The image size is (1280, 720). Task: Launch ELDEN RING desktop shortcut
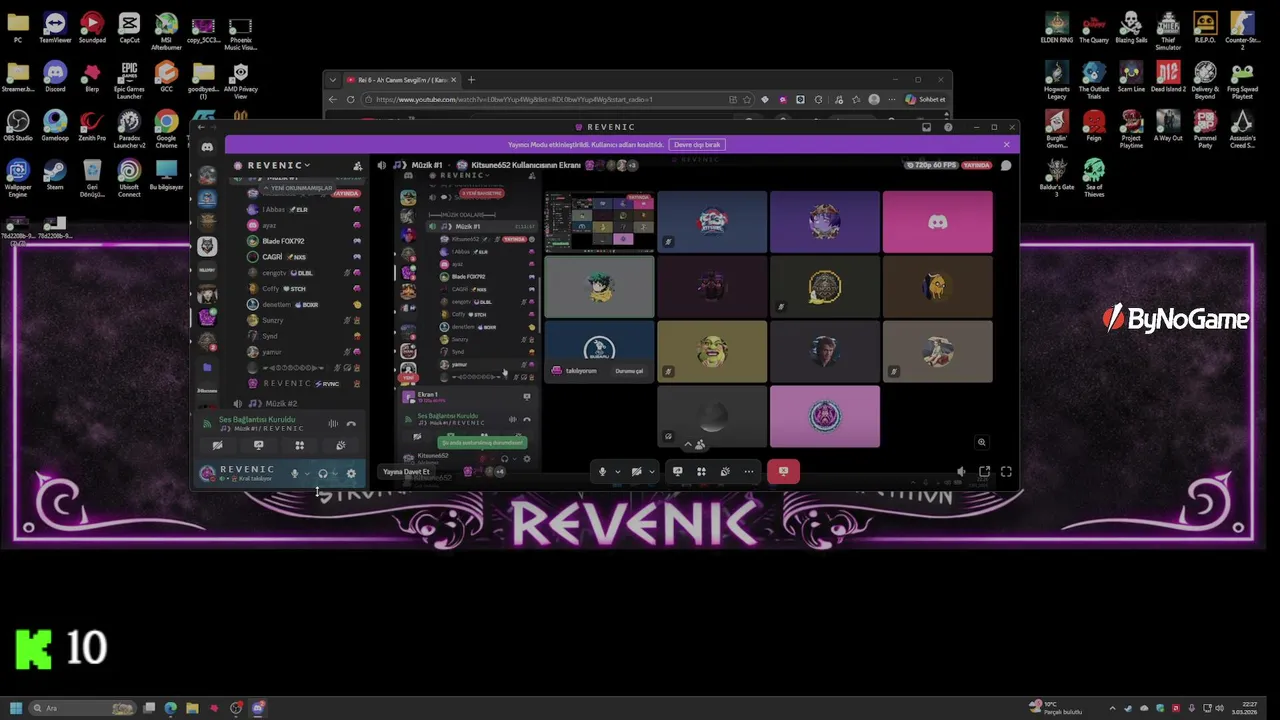(x=1057, y=27)
